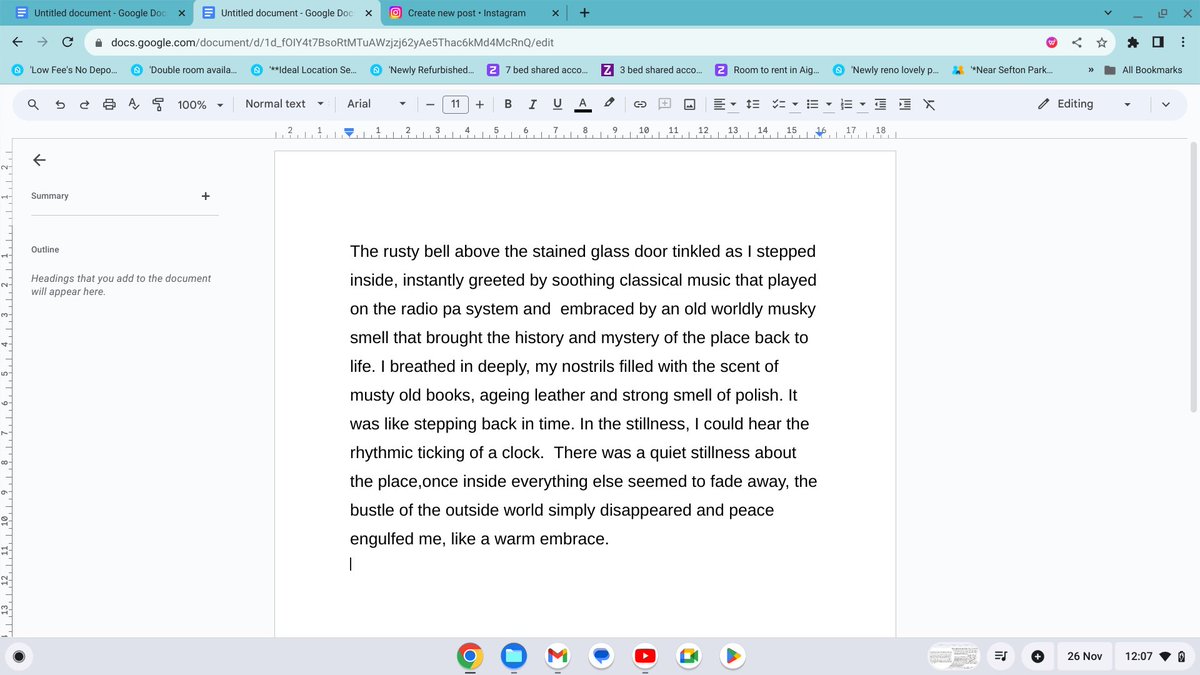1200x675 pixels.
Task: Click the Undo icon
Action: pos(58,103)
